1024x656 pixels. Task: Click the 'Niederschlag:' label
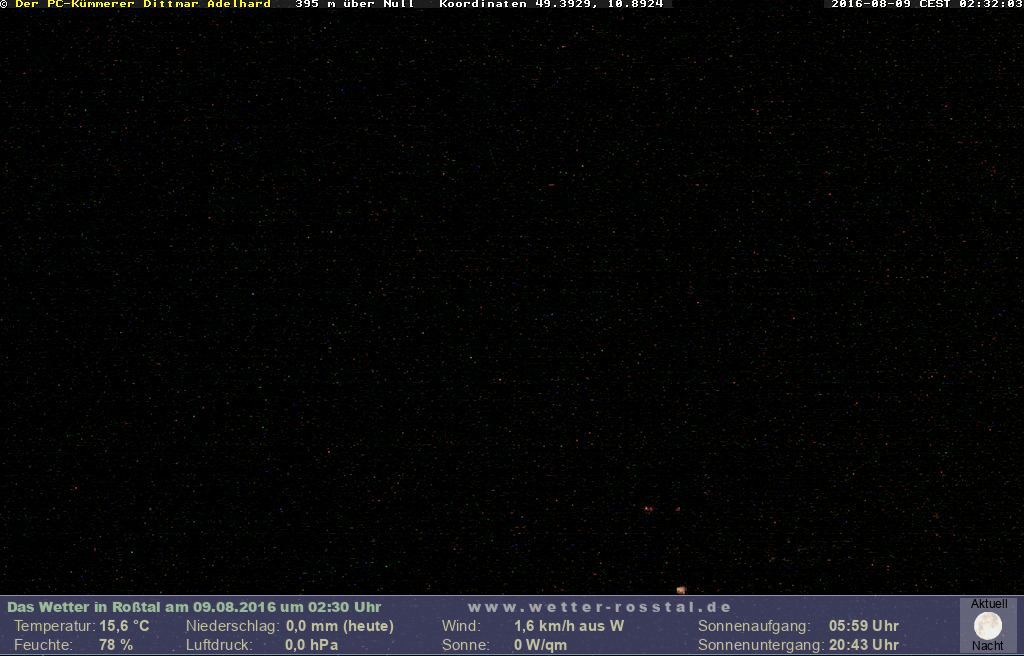pyautogui.click(x=232, y=626)
